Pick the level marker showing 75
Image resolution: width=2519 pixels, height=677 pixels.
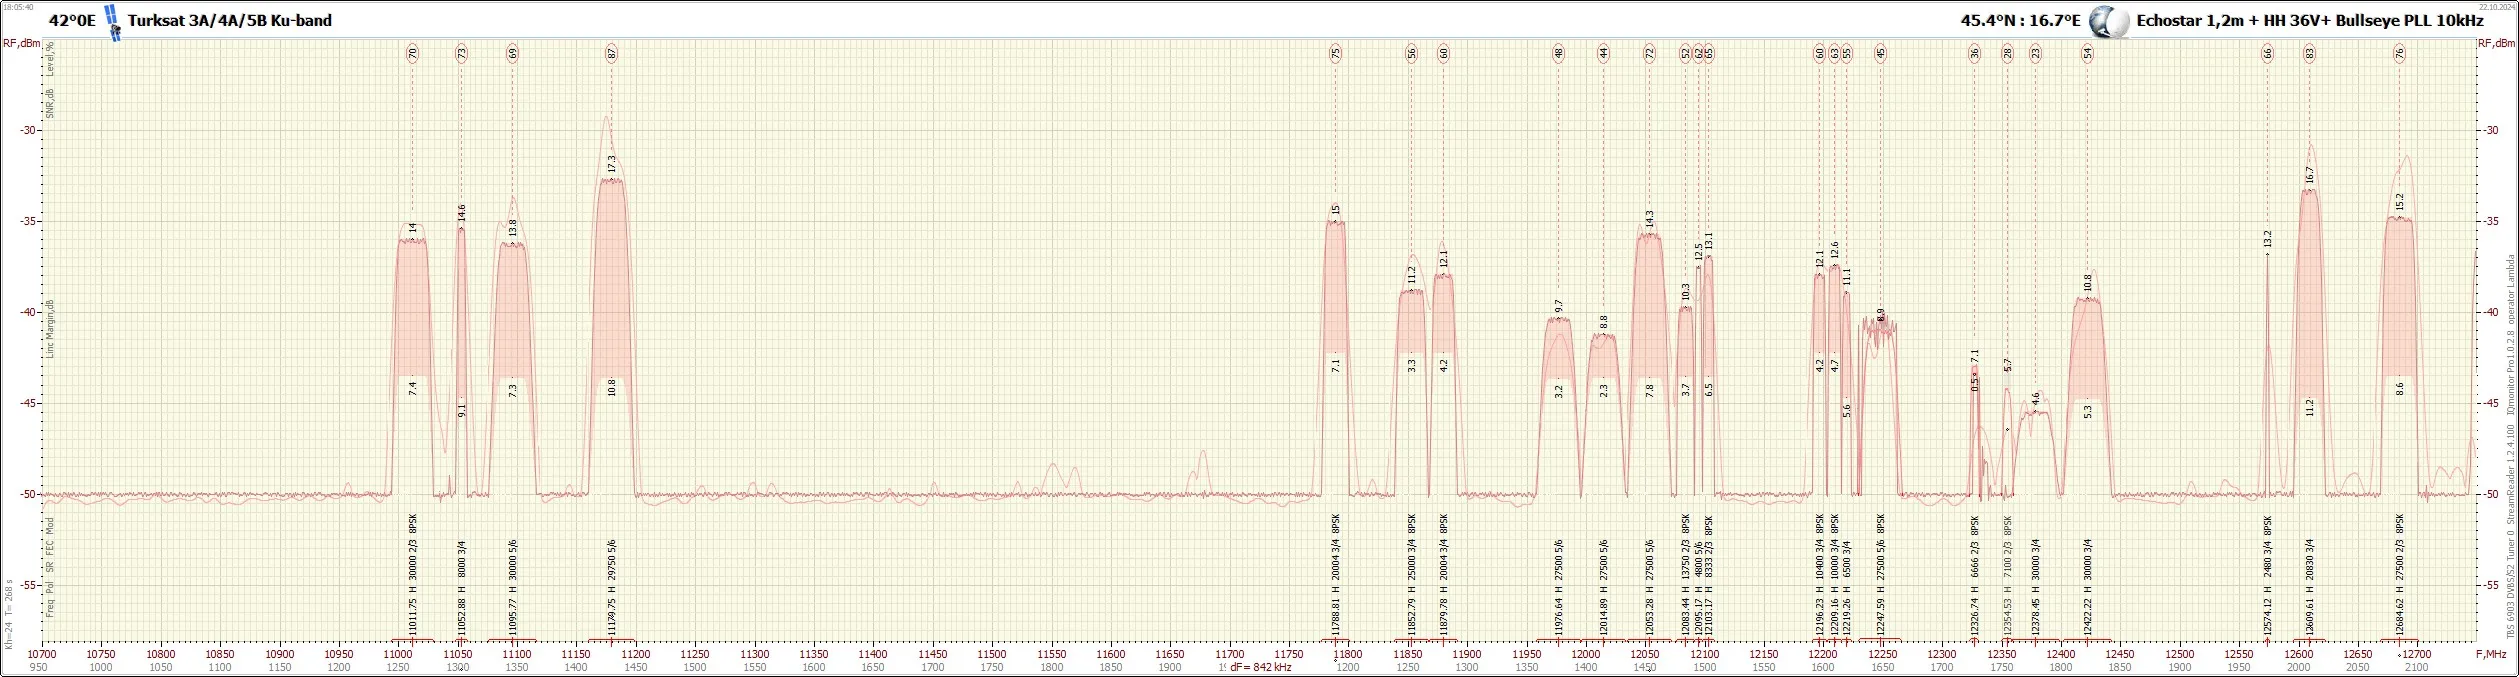click(x=1335, y=54)
